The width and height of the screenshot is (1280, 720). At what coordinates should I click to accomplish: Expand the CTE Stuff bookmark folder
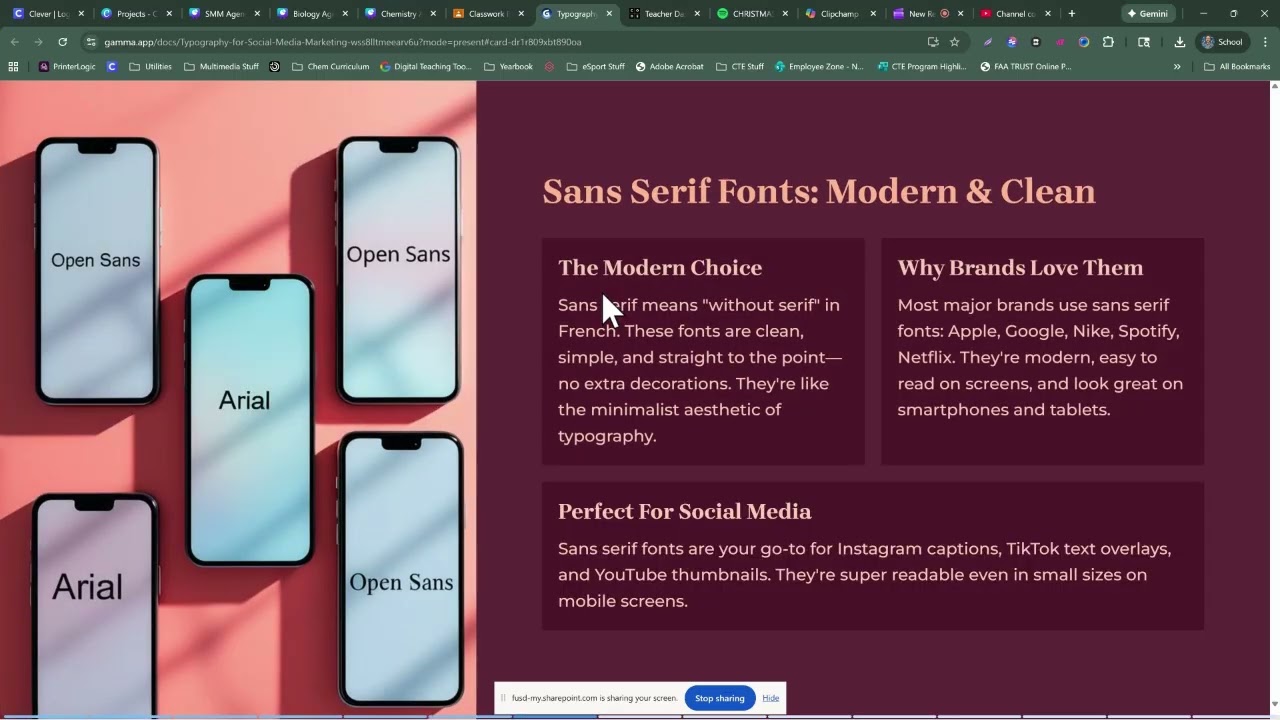740,66
